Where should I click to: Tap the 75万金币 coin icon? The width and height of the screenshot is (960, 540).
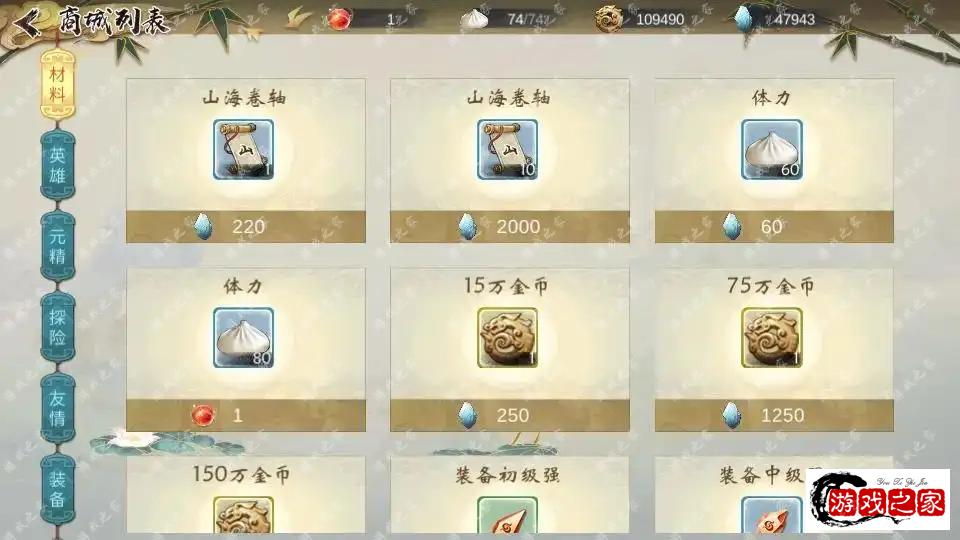coord(771,337)
